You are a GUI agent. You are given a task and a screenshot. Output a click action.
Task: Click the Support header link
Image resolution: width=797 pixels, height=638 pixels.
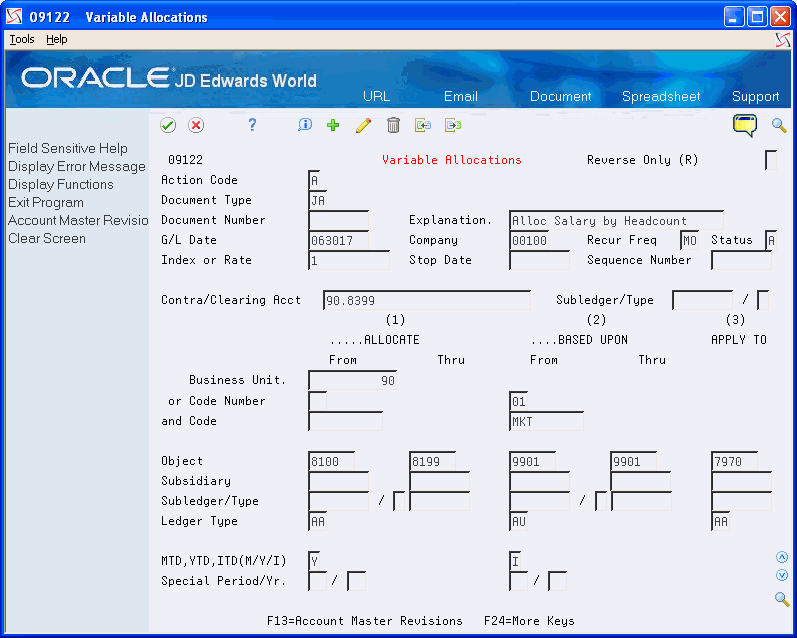coord(755,96)
